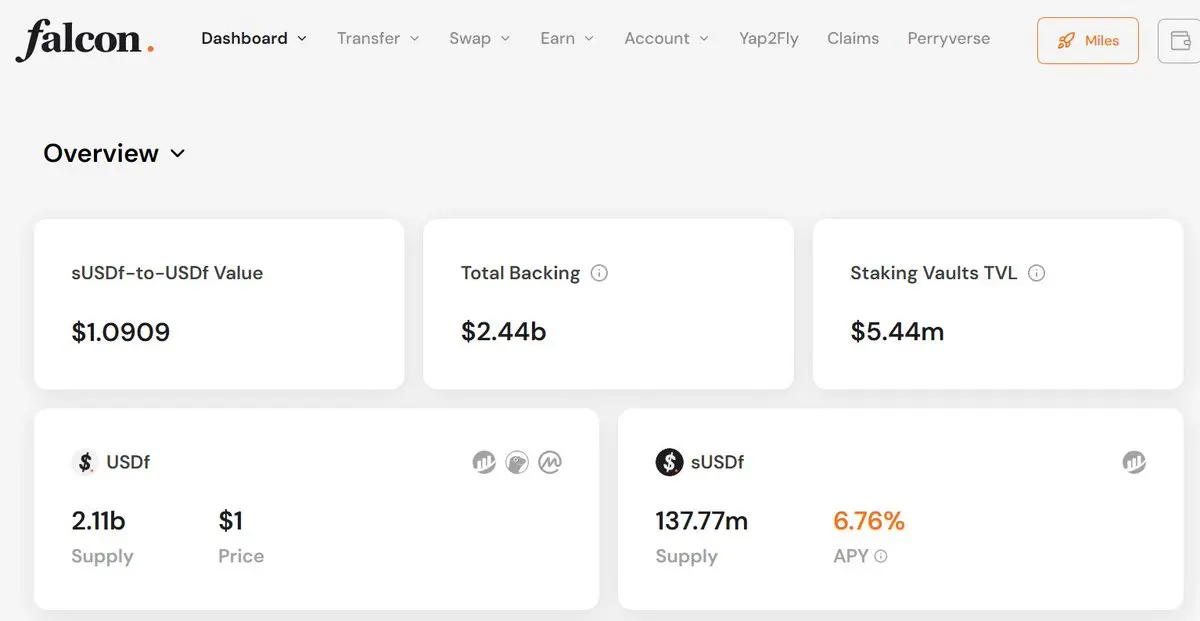Screen dimensions: 1200x621
Task: Open the CoinMarketCap icon in USDf card
Action: 549,462
